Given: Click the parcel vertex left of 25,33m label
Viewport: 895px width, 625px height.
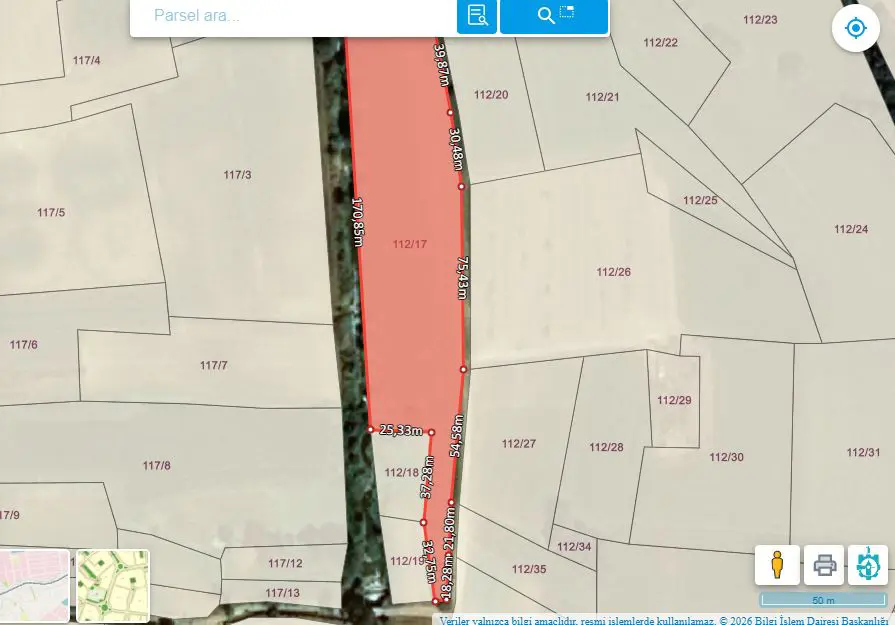Looking at the screenshot, I should pyautogui.click(x=370, y=430).
